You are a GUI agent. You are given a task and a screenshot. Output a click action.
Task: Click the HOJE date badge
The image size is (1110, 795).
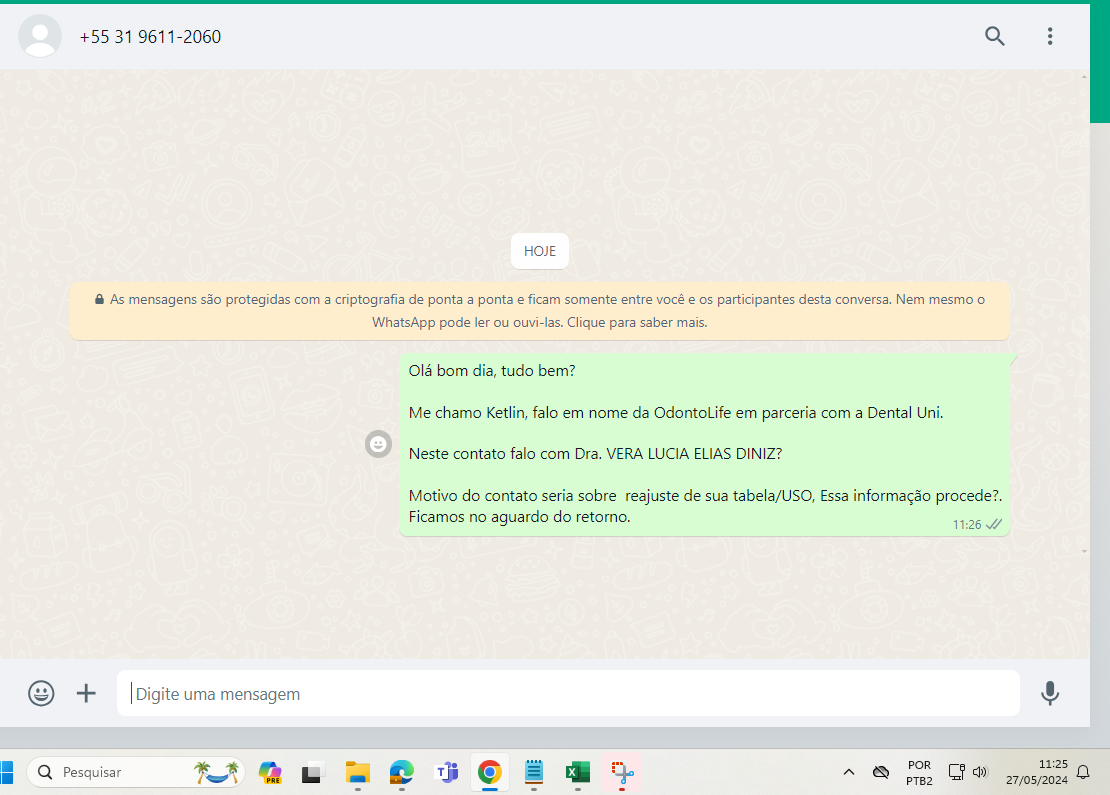(539, 251)
